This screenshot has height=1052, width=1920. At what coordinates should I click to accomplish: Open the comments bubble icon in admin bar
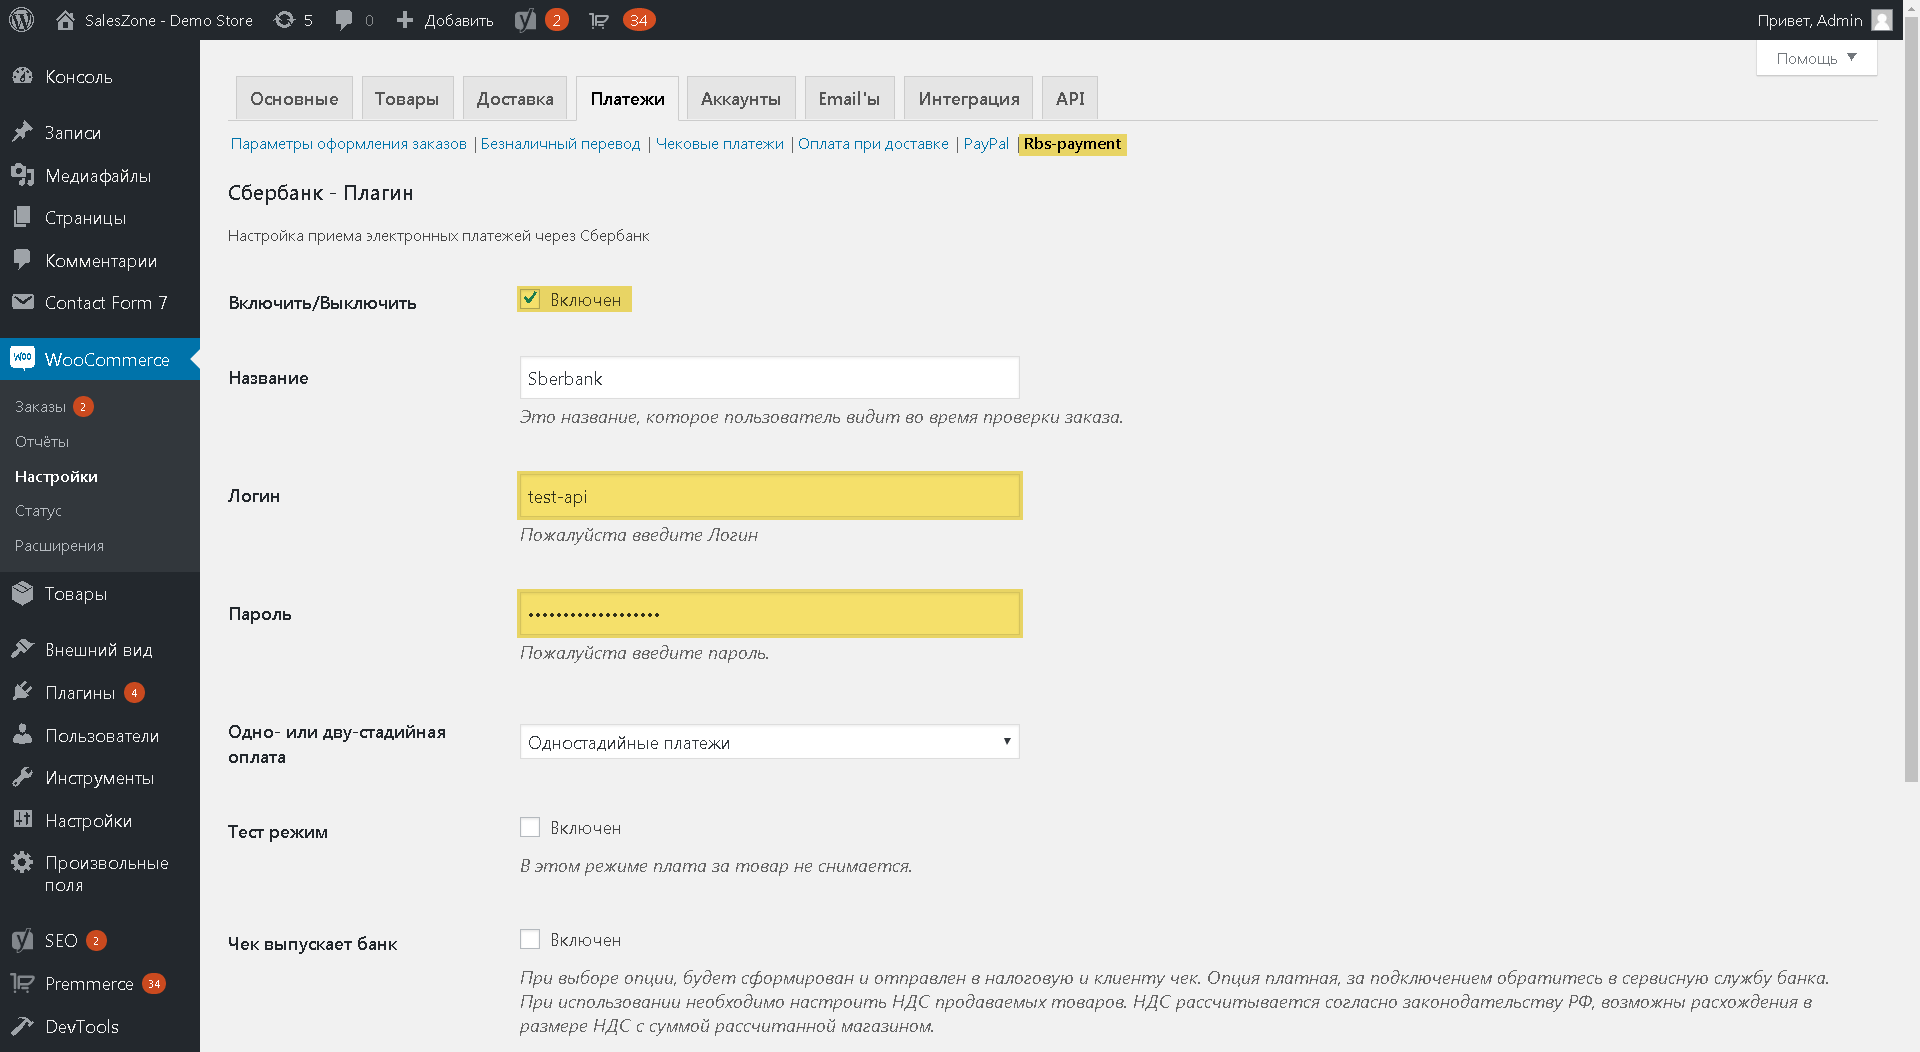(x=344, y=20)
